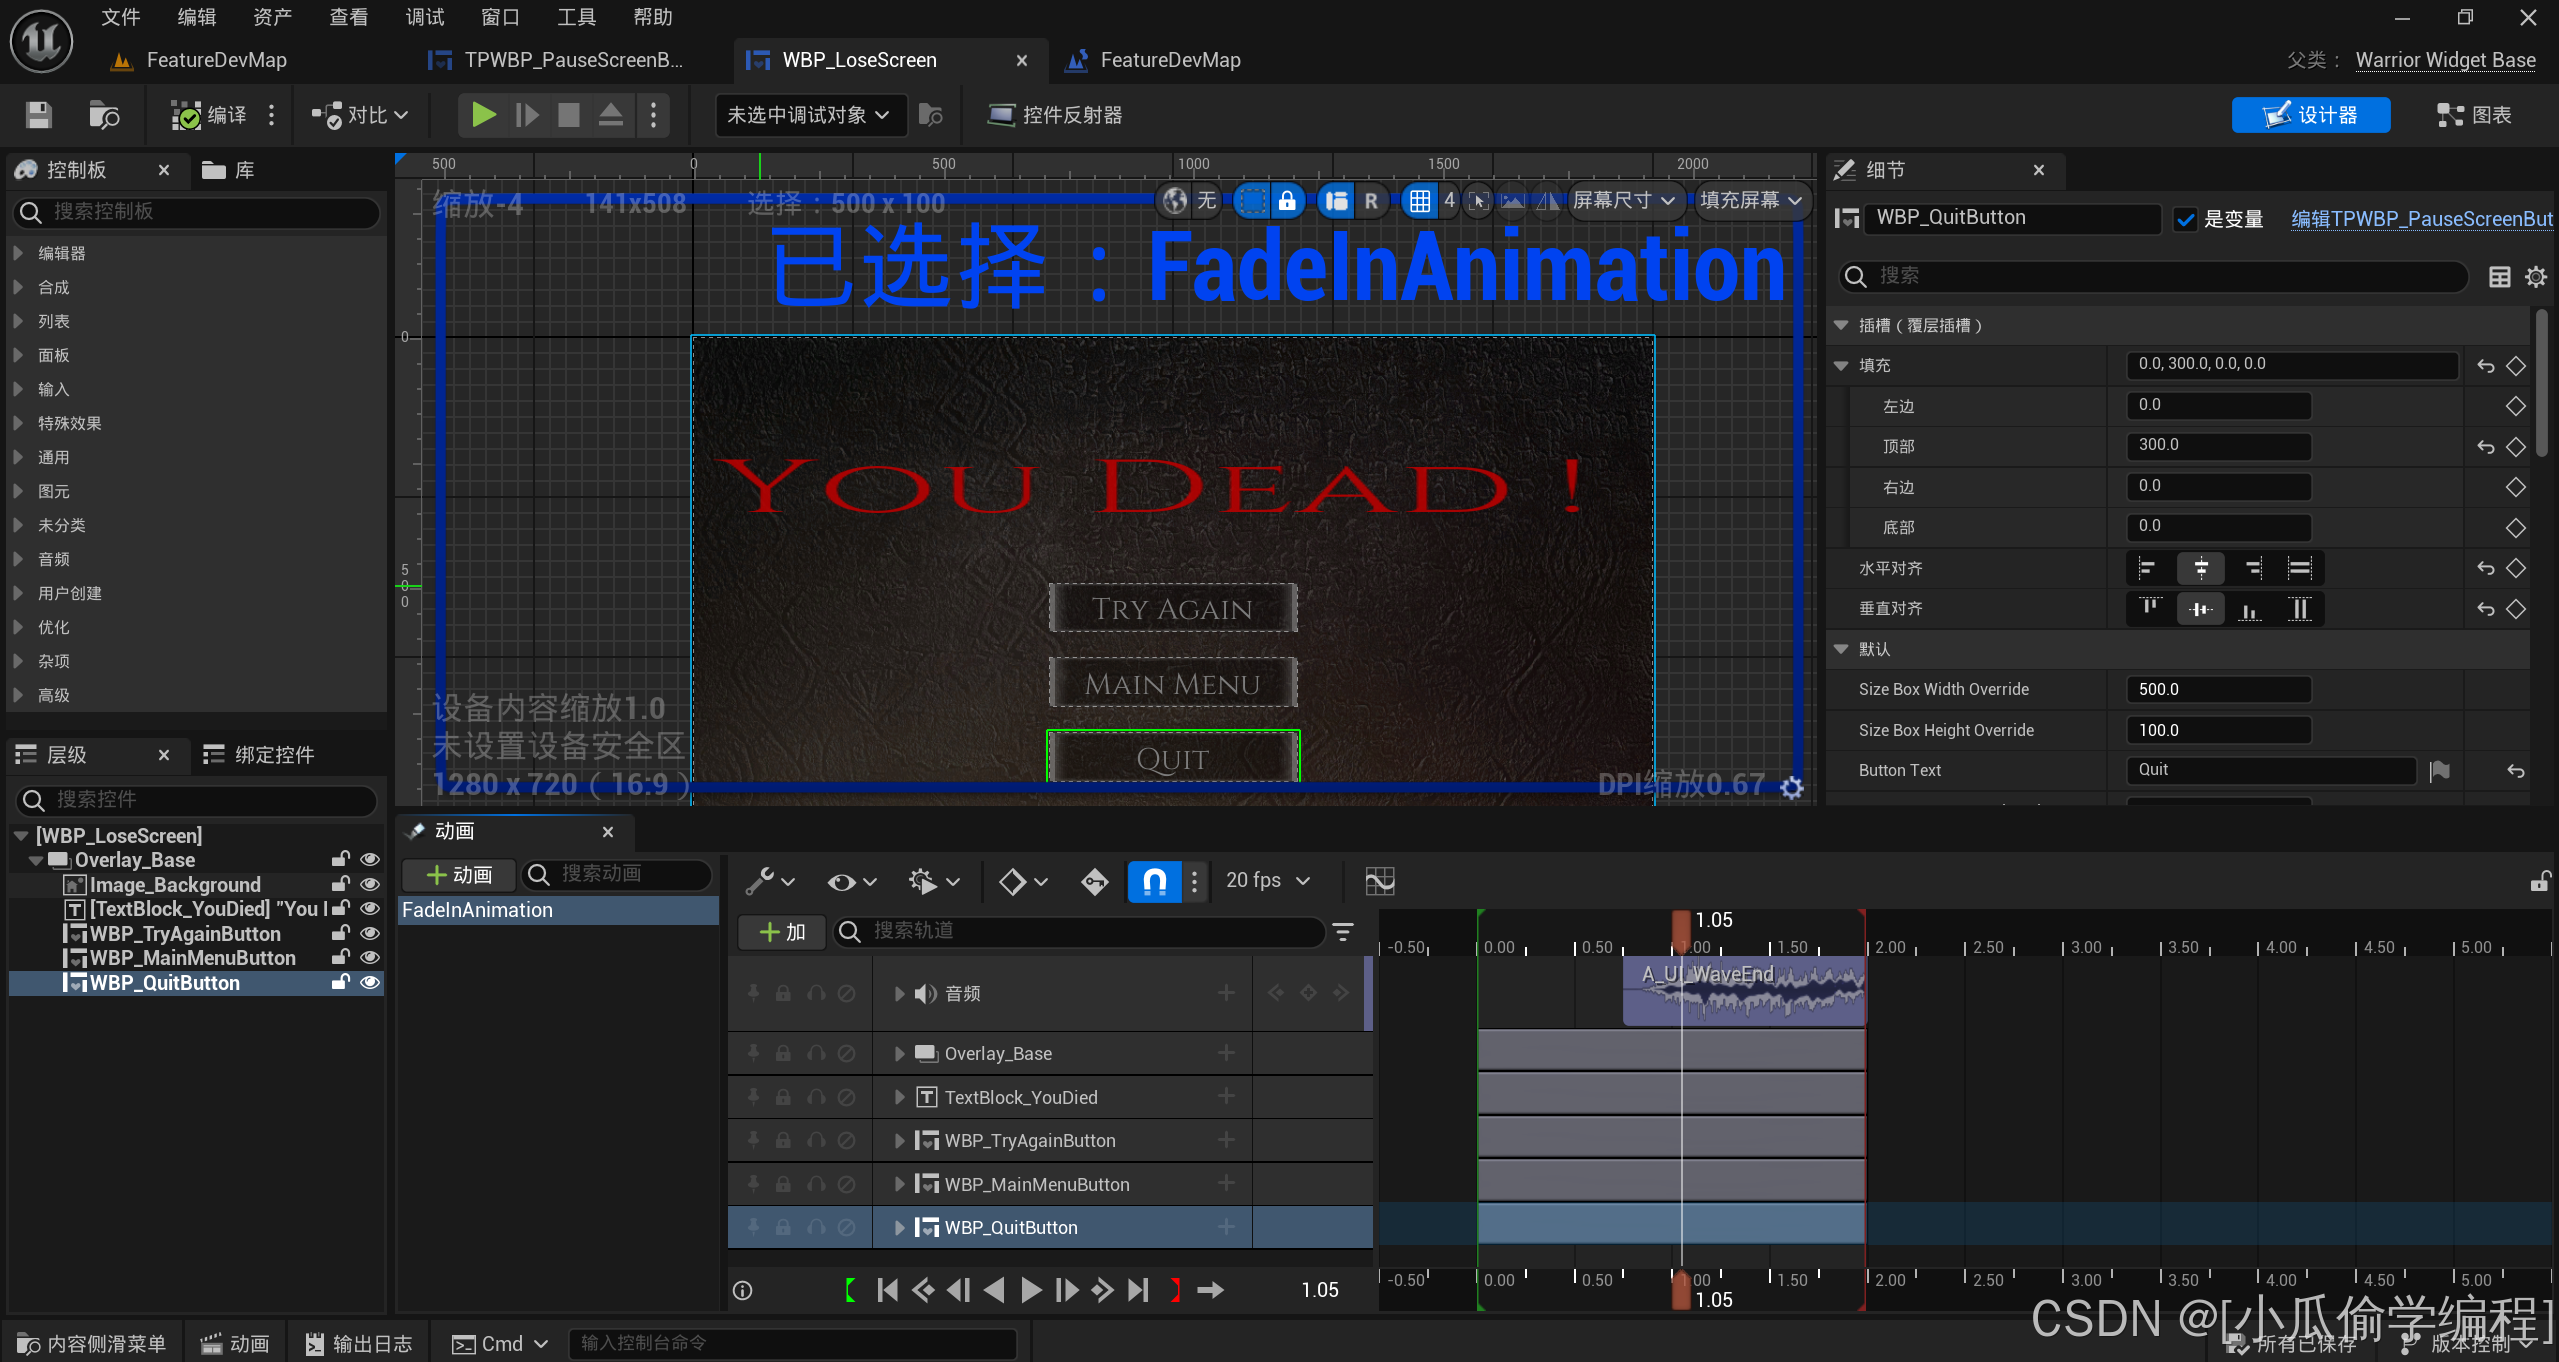The image size is (2559, 1362).
Task: Expand the TextBlock_YouDied timeline track
Action: coord(897,1096)
